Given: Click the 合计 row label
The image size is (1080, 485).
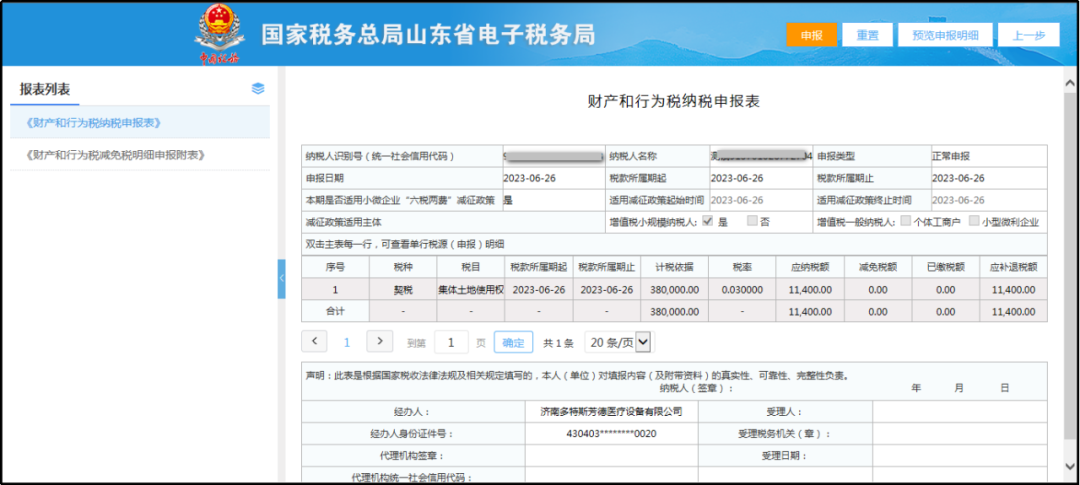Looking at the screenshot, I should point(335,311).
